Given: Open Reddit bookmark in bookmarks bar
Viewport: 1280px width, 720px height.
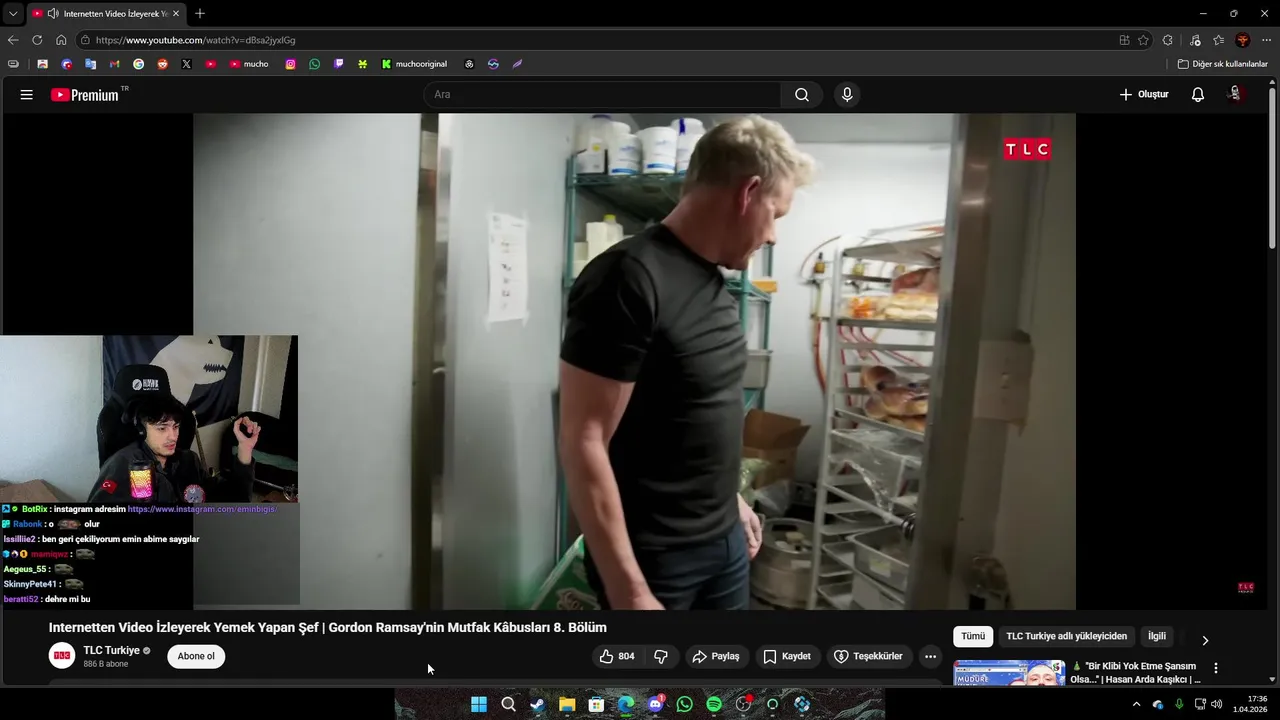Looking at the screenshot, I should point(162,64).
